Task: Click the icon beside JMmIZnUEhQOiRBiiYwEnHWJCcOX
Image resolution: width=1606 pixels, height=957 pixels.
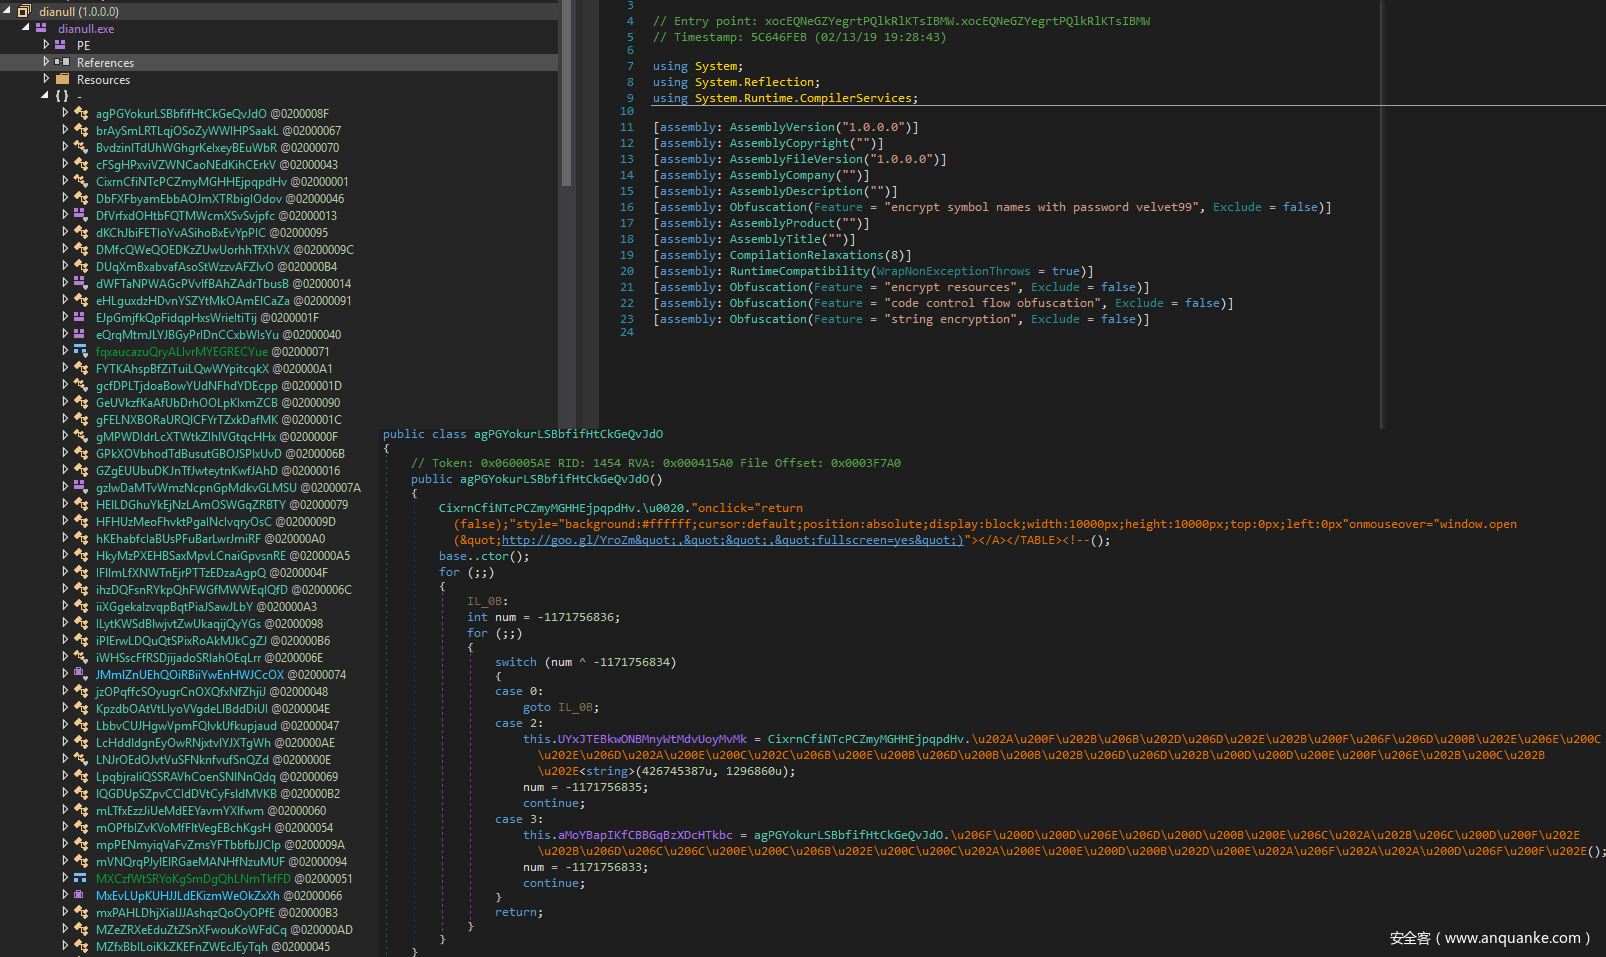Action: click(81, 675)
